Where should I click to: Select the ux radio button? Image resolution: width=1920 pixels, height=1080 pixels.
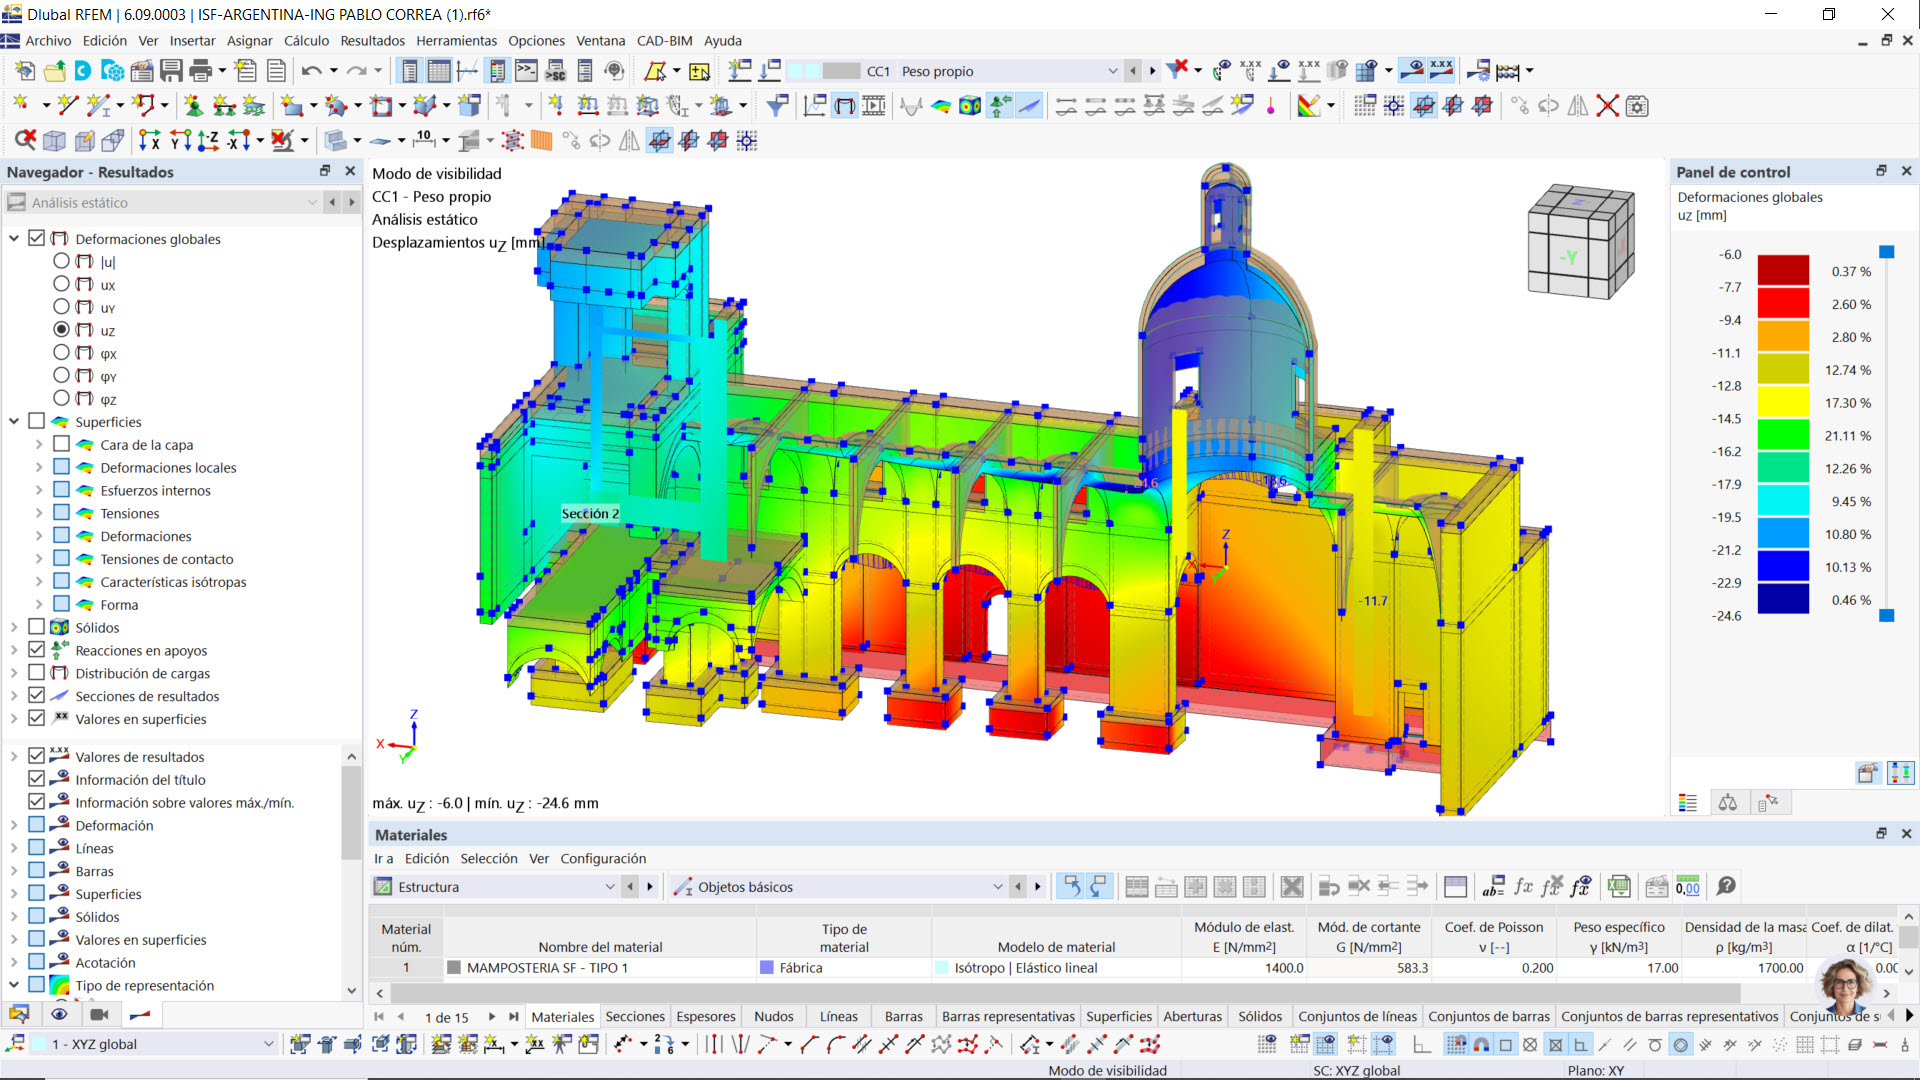60,285
